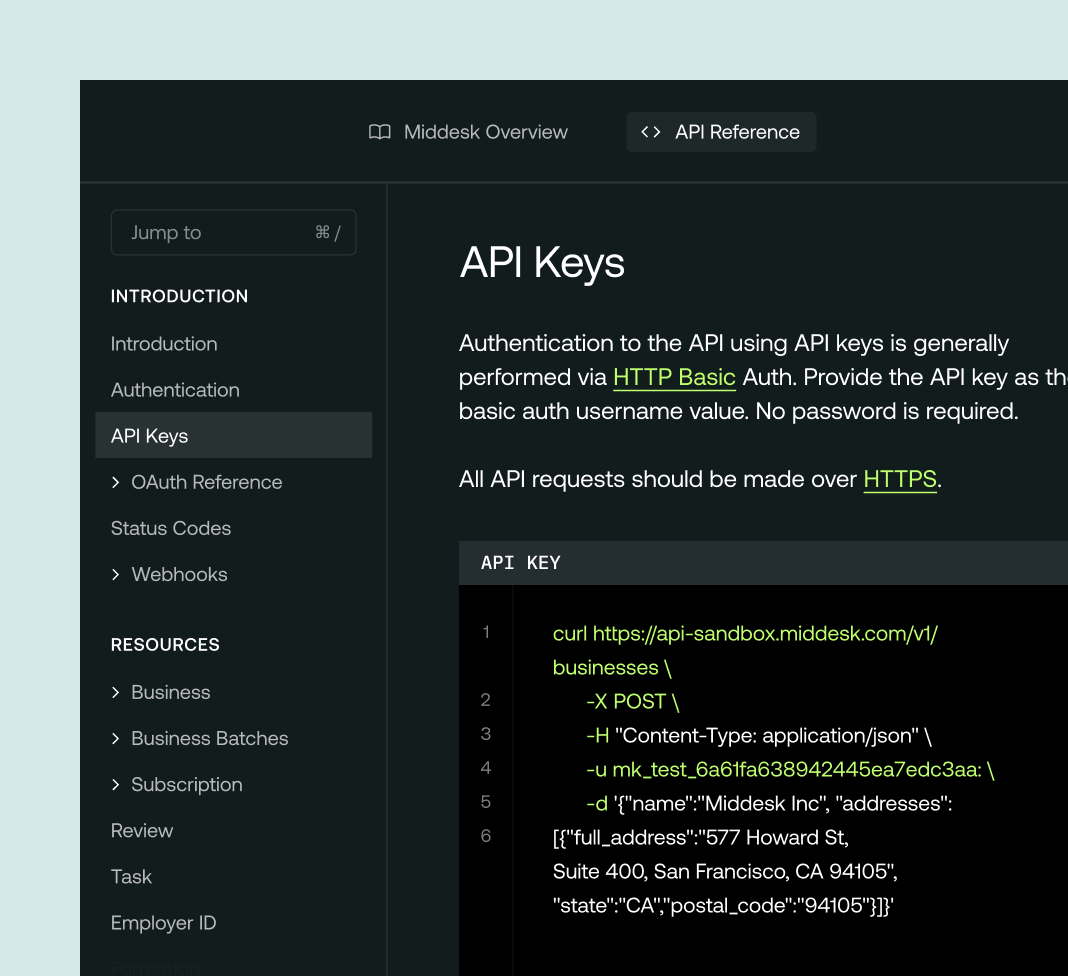Open the Introduction page
This screenshot has width=1068, height=976.
pyautogui.click(x=164, y=343)
